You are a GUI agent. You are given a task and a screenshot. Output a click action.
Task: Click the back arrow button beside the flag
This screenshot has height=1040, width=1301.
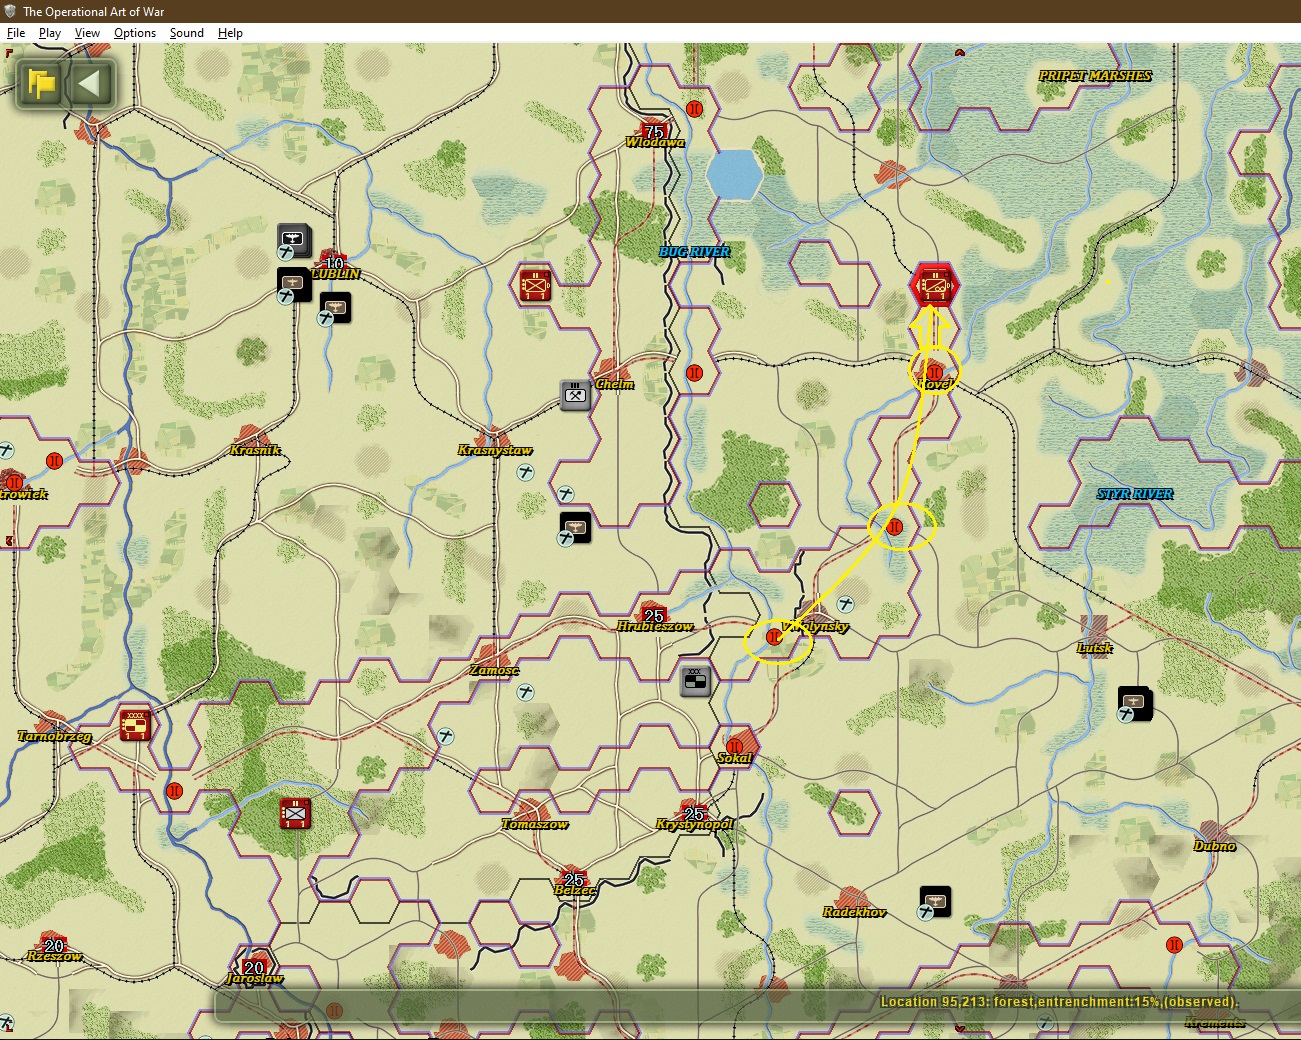[x=91, y=83]
